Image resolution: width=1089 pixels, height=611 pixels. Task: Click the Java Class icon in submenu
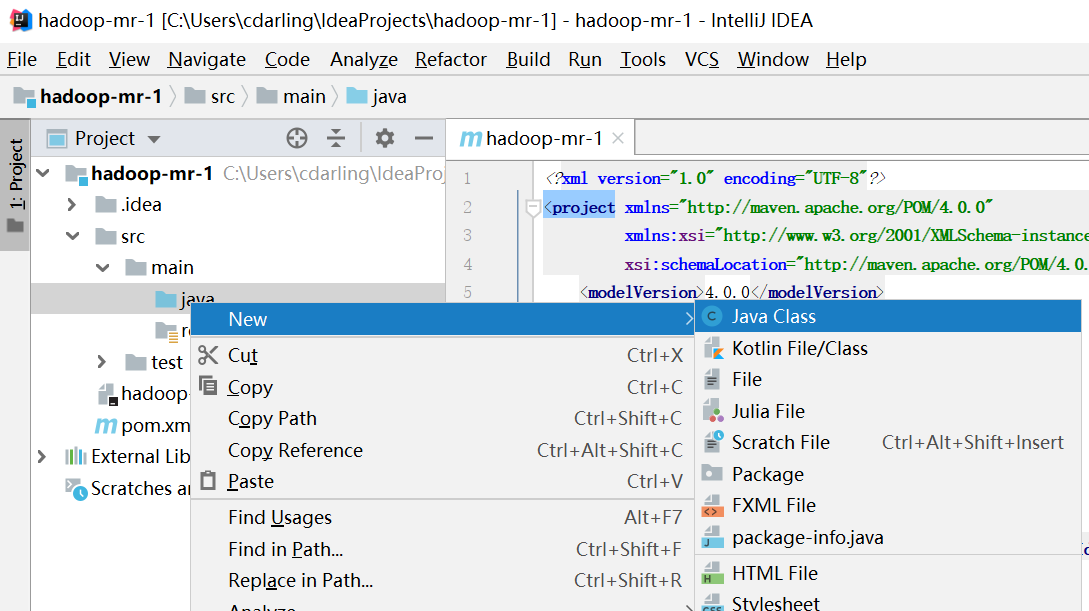coord(711,317)
